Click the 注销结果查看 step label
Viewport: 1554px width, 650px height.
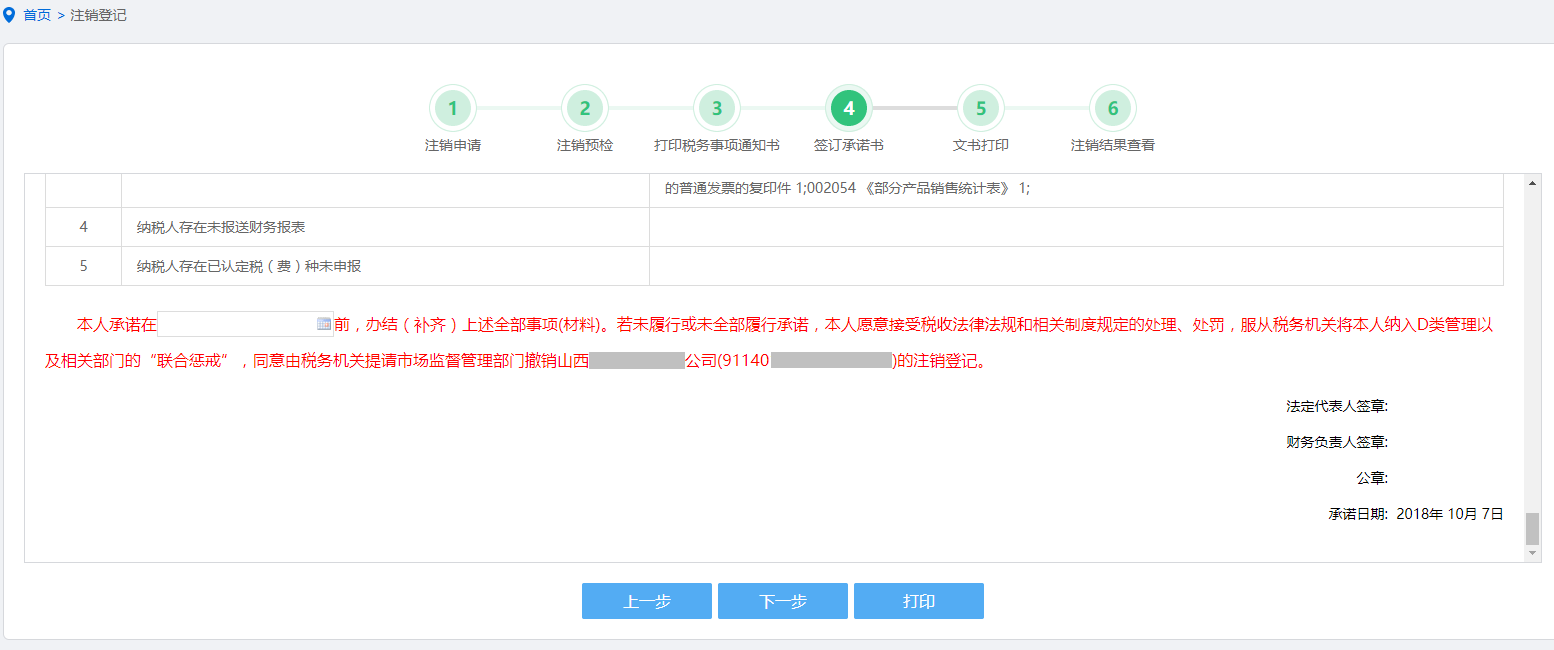point(1113,145)
